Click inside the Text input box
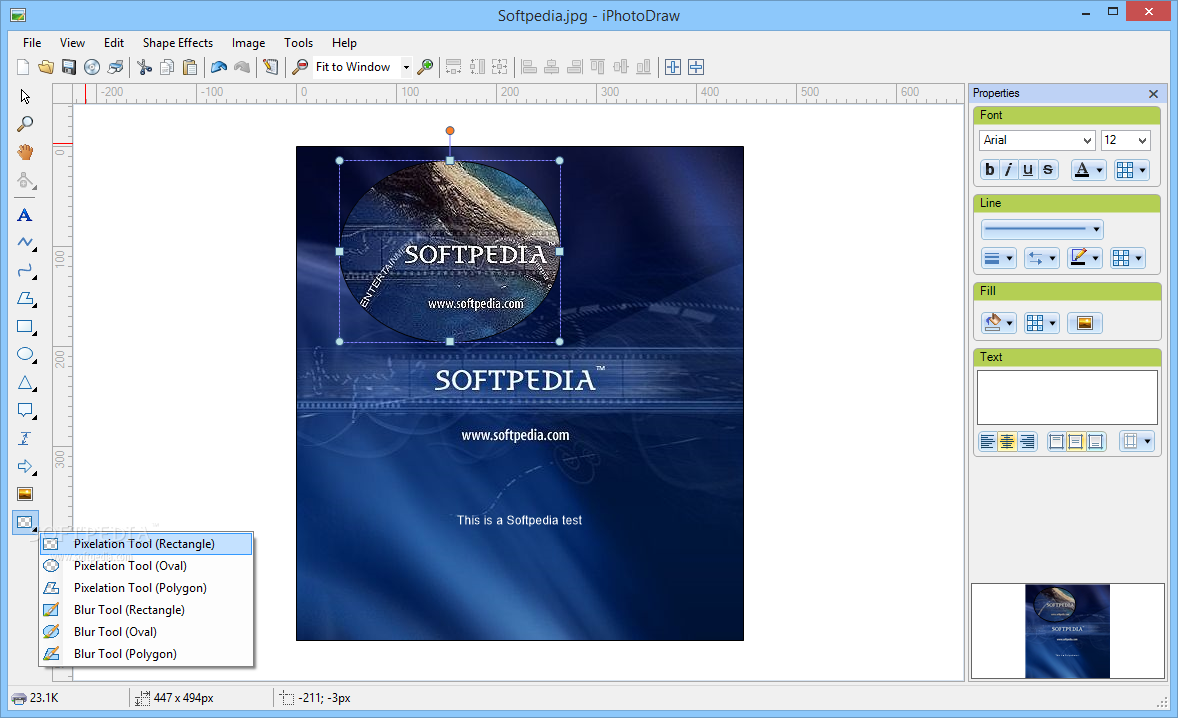1178x718 pixels. (1067, 397)
